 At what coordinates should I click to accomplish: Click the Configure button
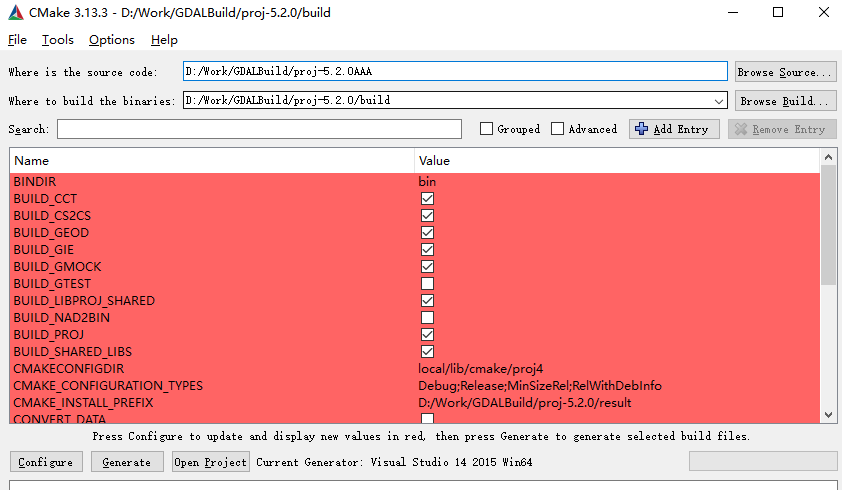[46, 462]
